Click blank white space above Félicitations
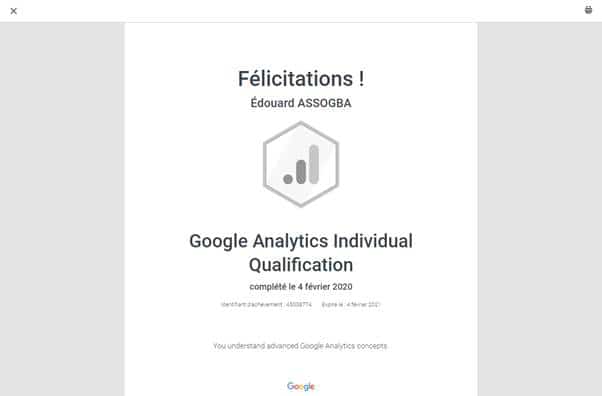Viewport: 602px width, 396px height. click(301, 44)
